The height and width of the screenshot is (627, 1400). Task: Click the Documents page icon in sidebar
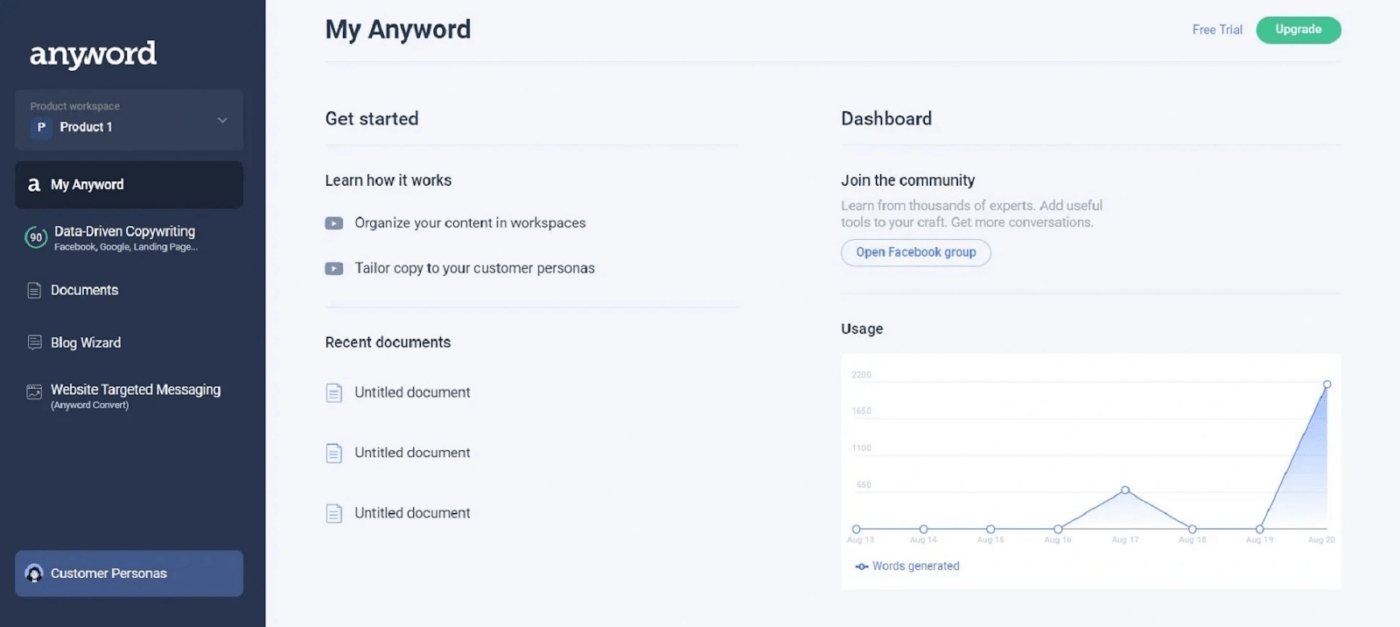point(34,290)
